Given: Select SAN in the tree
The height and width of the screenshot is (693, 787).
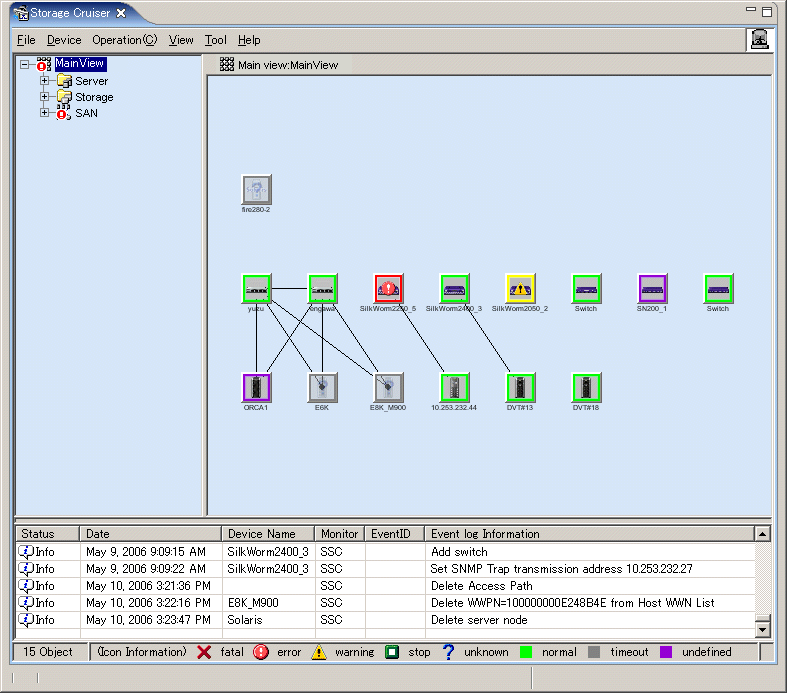Looking at the screenshot, I should (x=86, y=113).
